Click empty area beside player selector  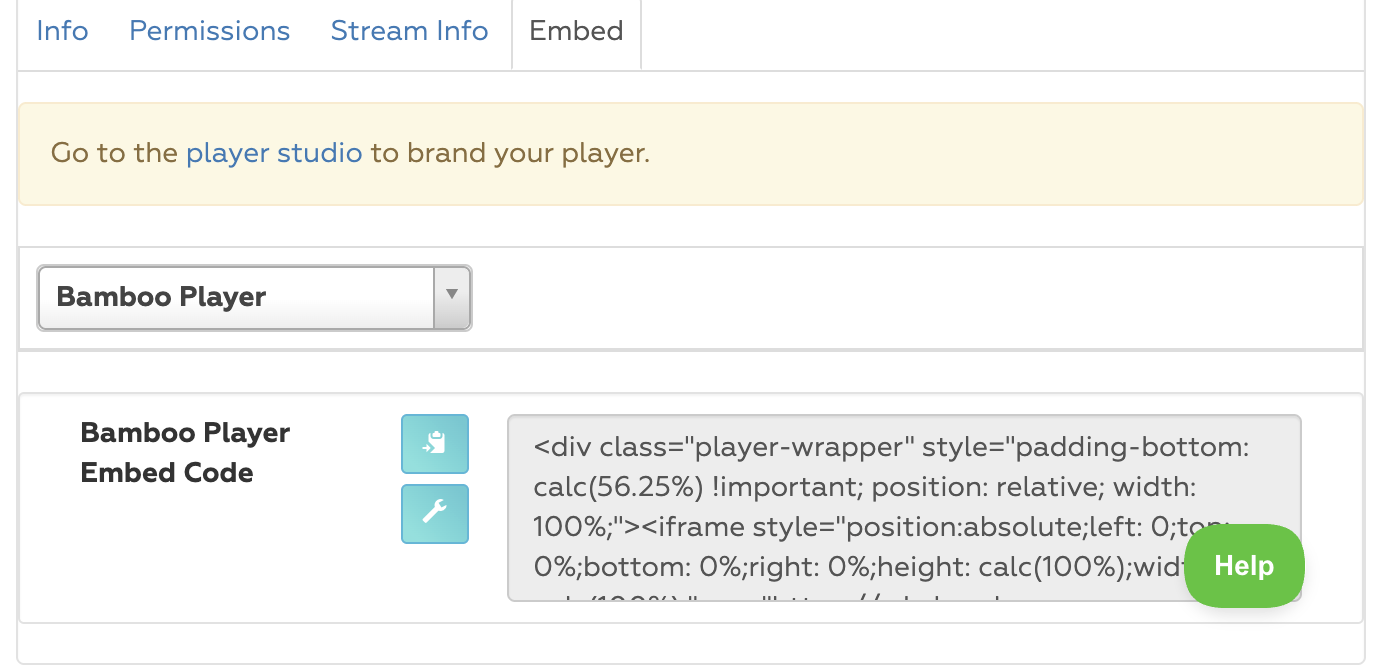coord(915,298)
